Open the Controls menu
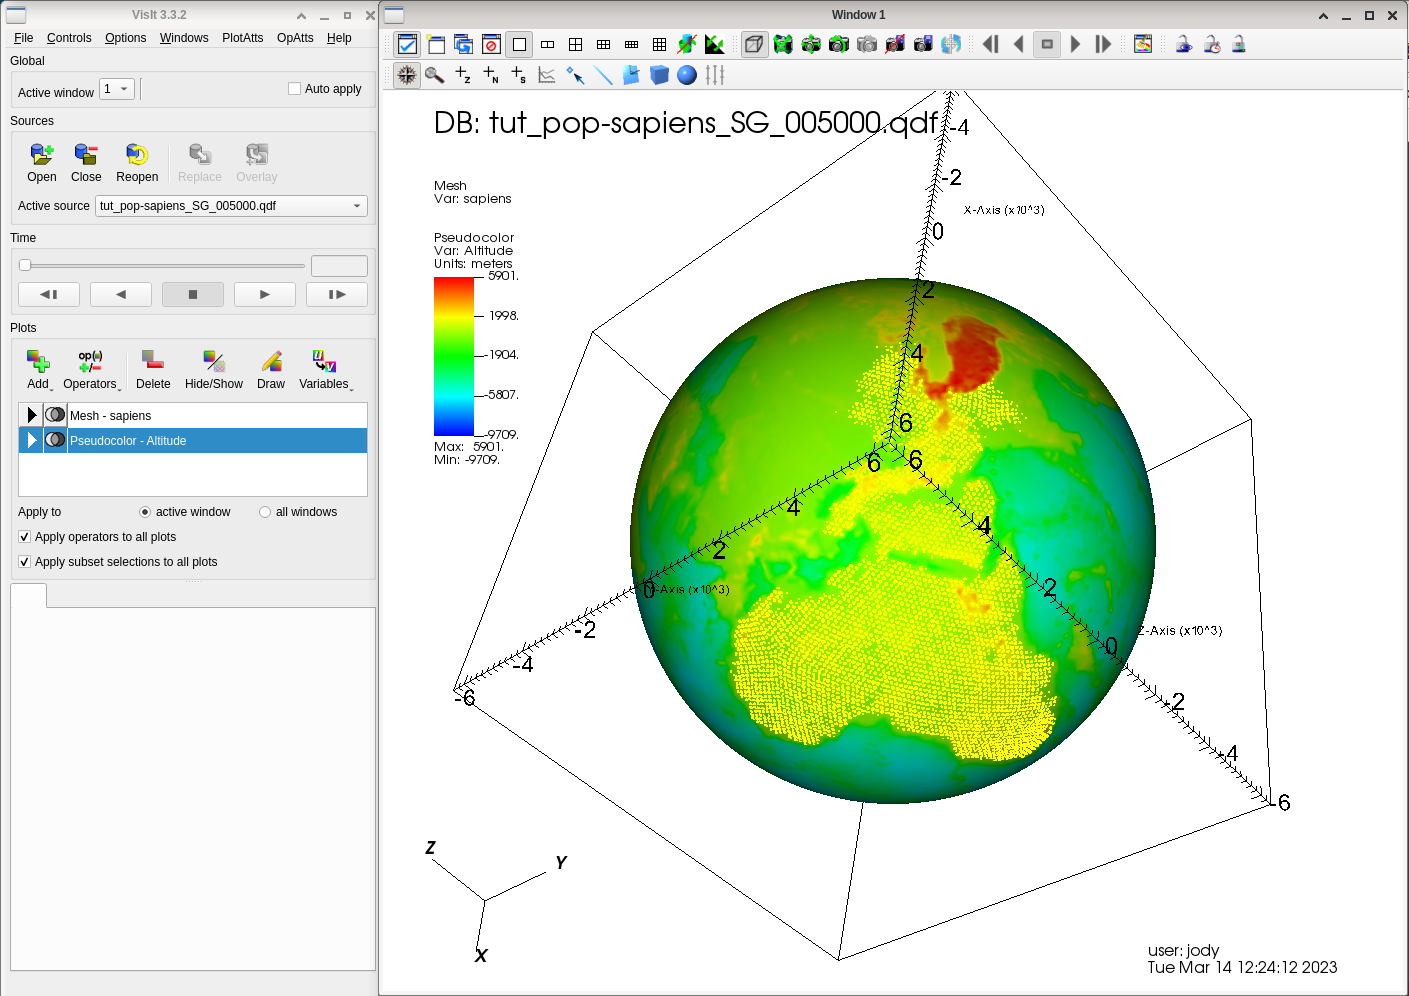Image resolution: width=1409 pixels, height=996 pixels. click(x=69, y=38)
